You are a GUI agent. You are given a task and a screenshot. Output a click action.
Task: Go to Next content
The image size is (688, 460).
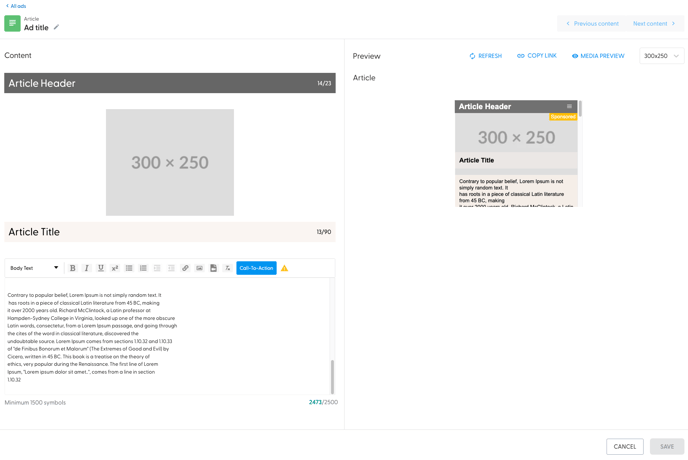pos(654,24)
